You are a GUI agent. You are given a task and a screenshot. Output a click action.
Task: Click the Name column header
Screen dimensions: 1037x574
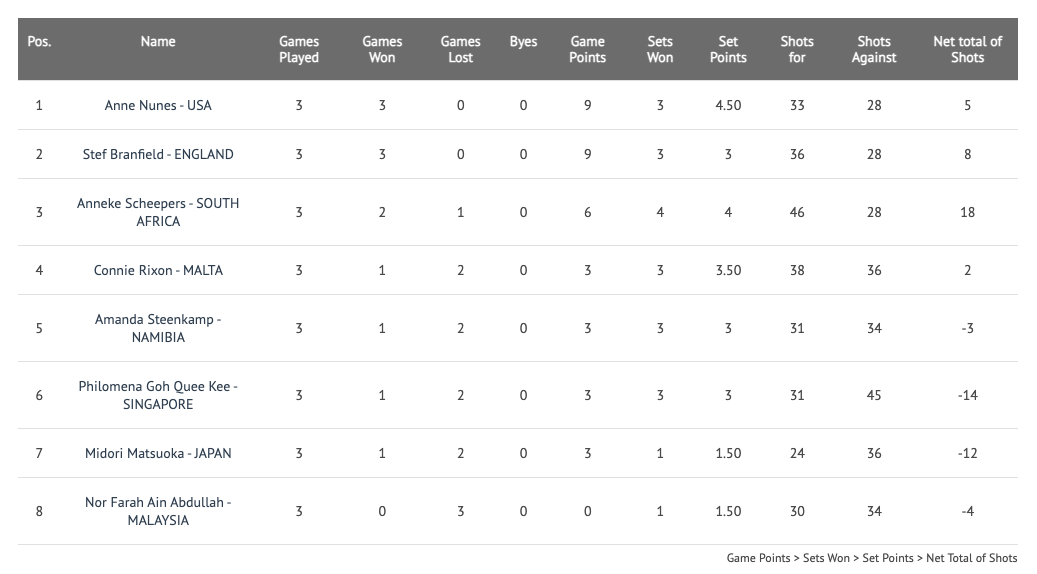tap(158, 42)
